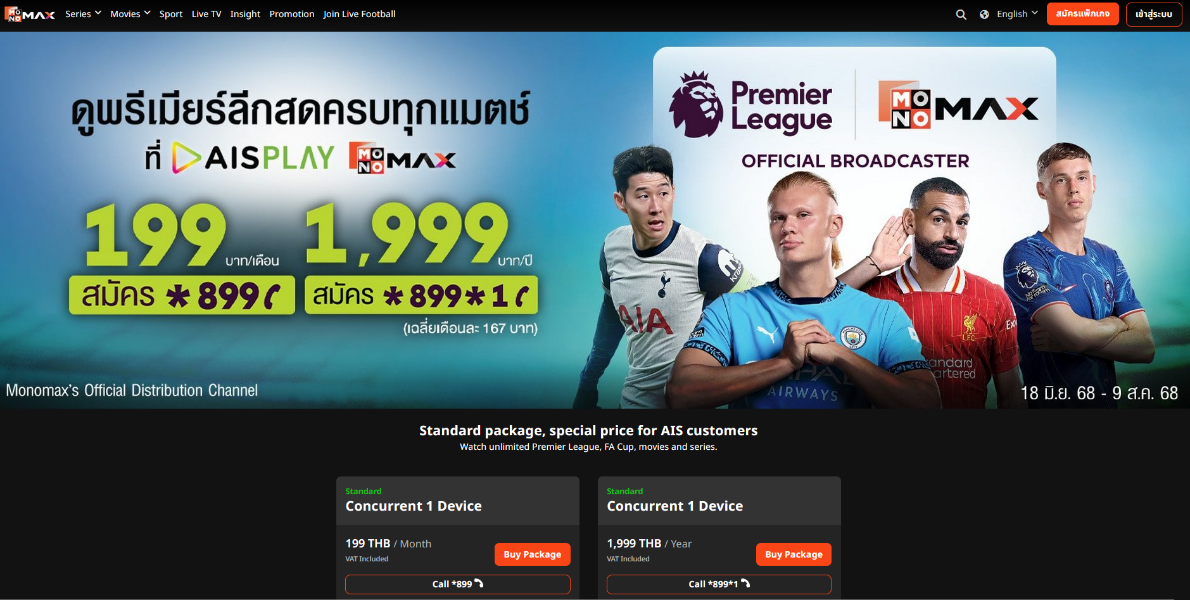The width and height of the screenshot is (1190, 600).
Task: Click the Premier League lion logo
Action: pyautogui.click(x=695, y=105)
